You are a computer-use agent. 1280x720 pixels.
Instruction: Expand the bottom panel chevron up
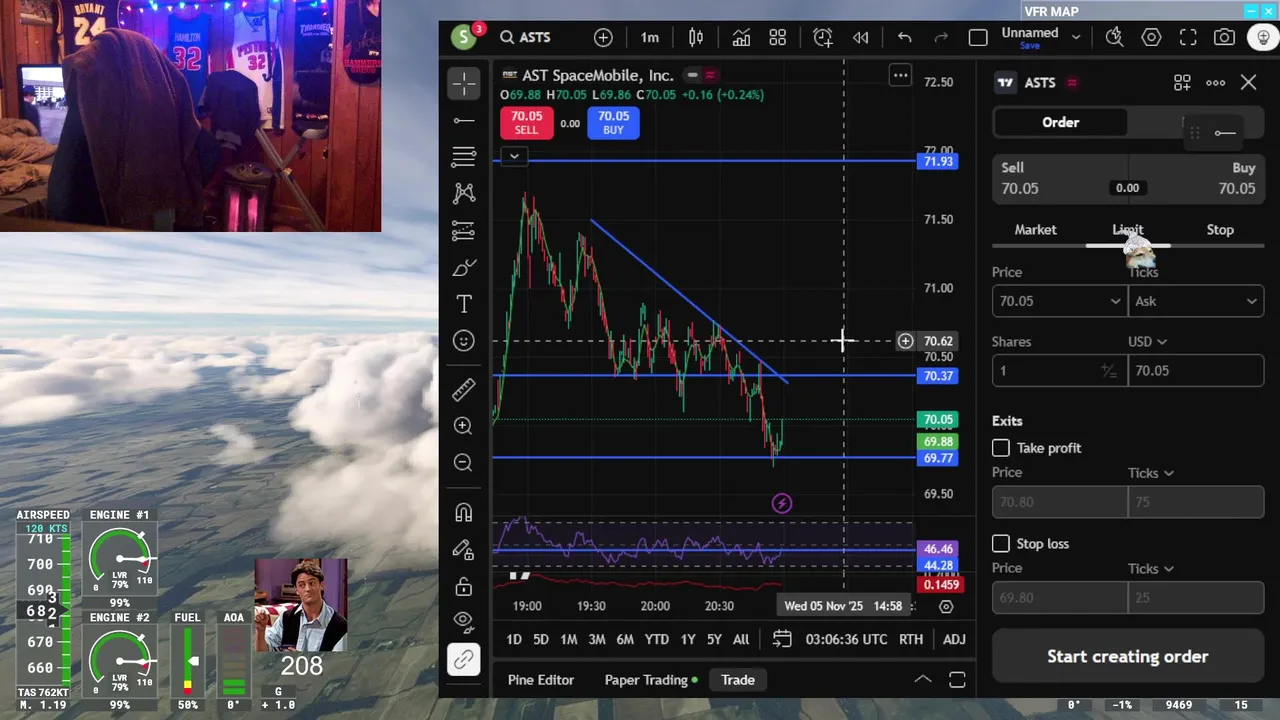tap(922, 680)
